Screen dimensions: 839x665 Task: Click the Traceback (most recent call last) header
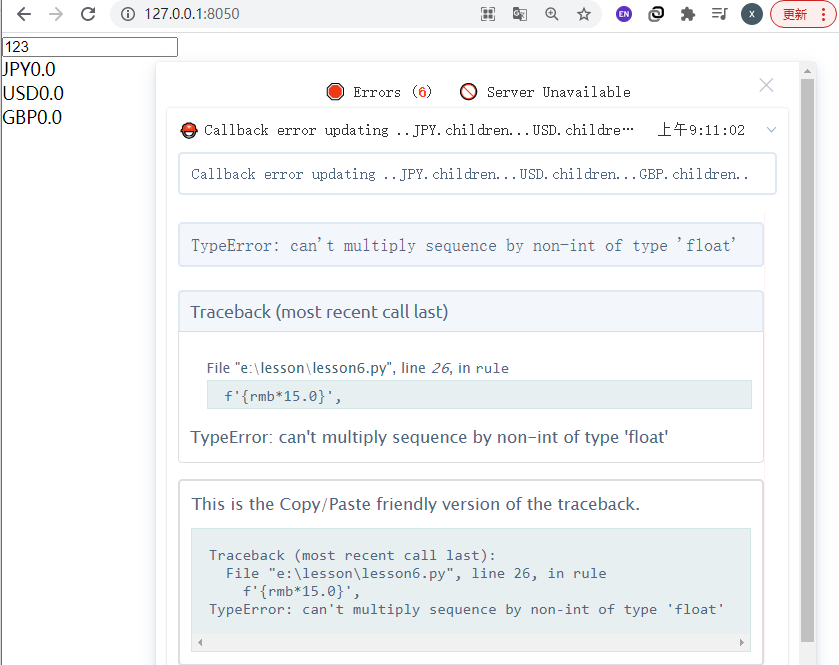coord(471,311)
